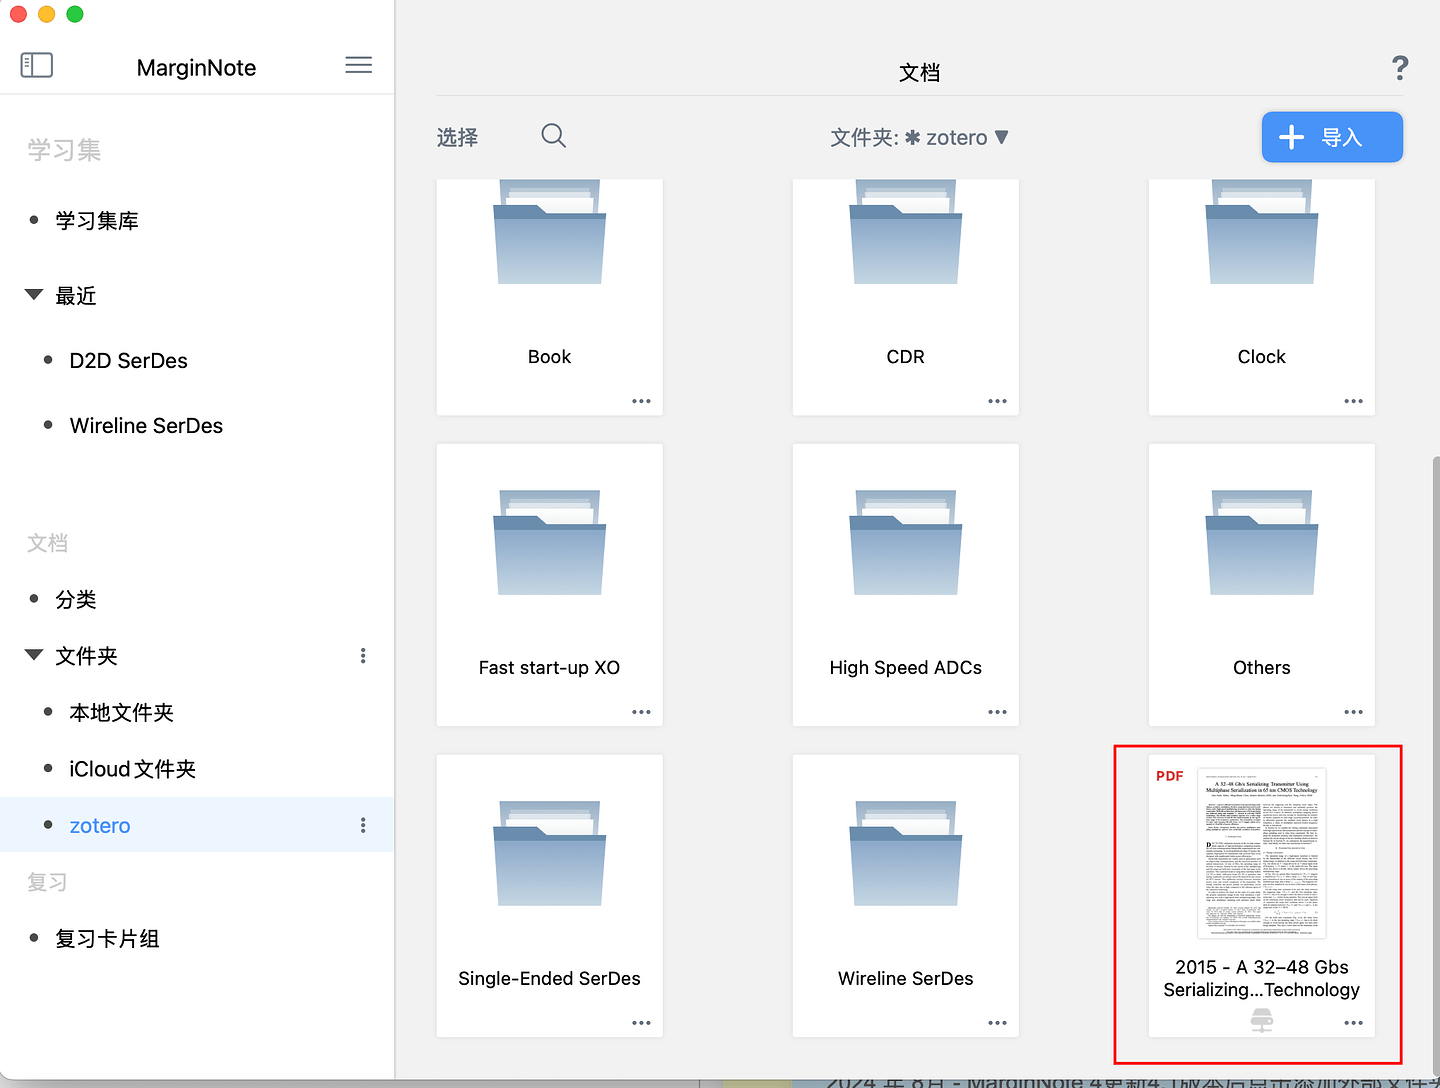Select zotero folder in the sidebar

(197, 825)
